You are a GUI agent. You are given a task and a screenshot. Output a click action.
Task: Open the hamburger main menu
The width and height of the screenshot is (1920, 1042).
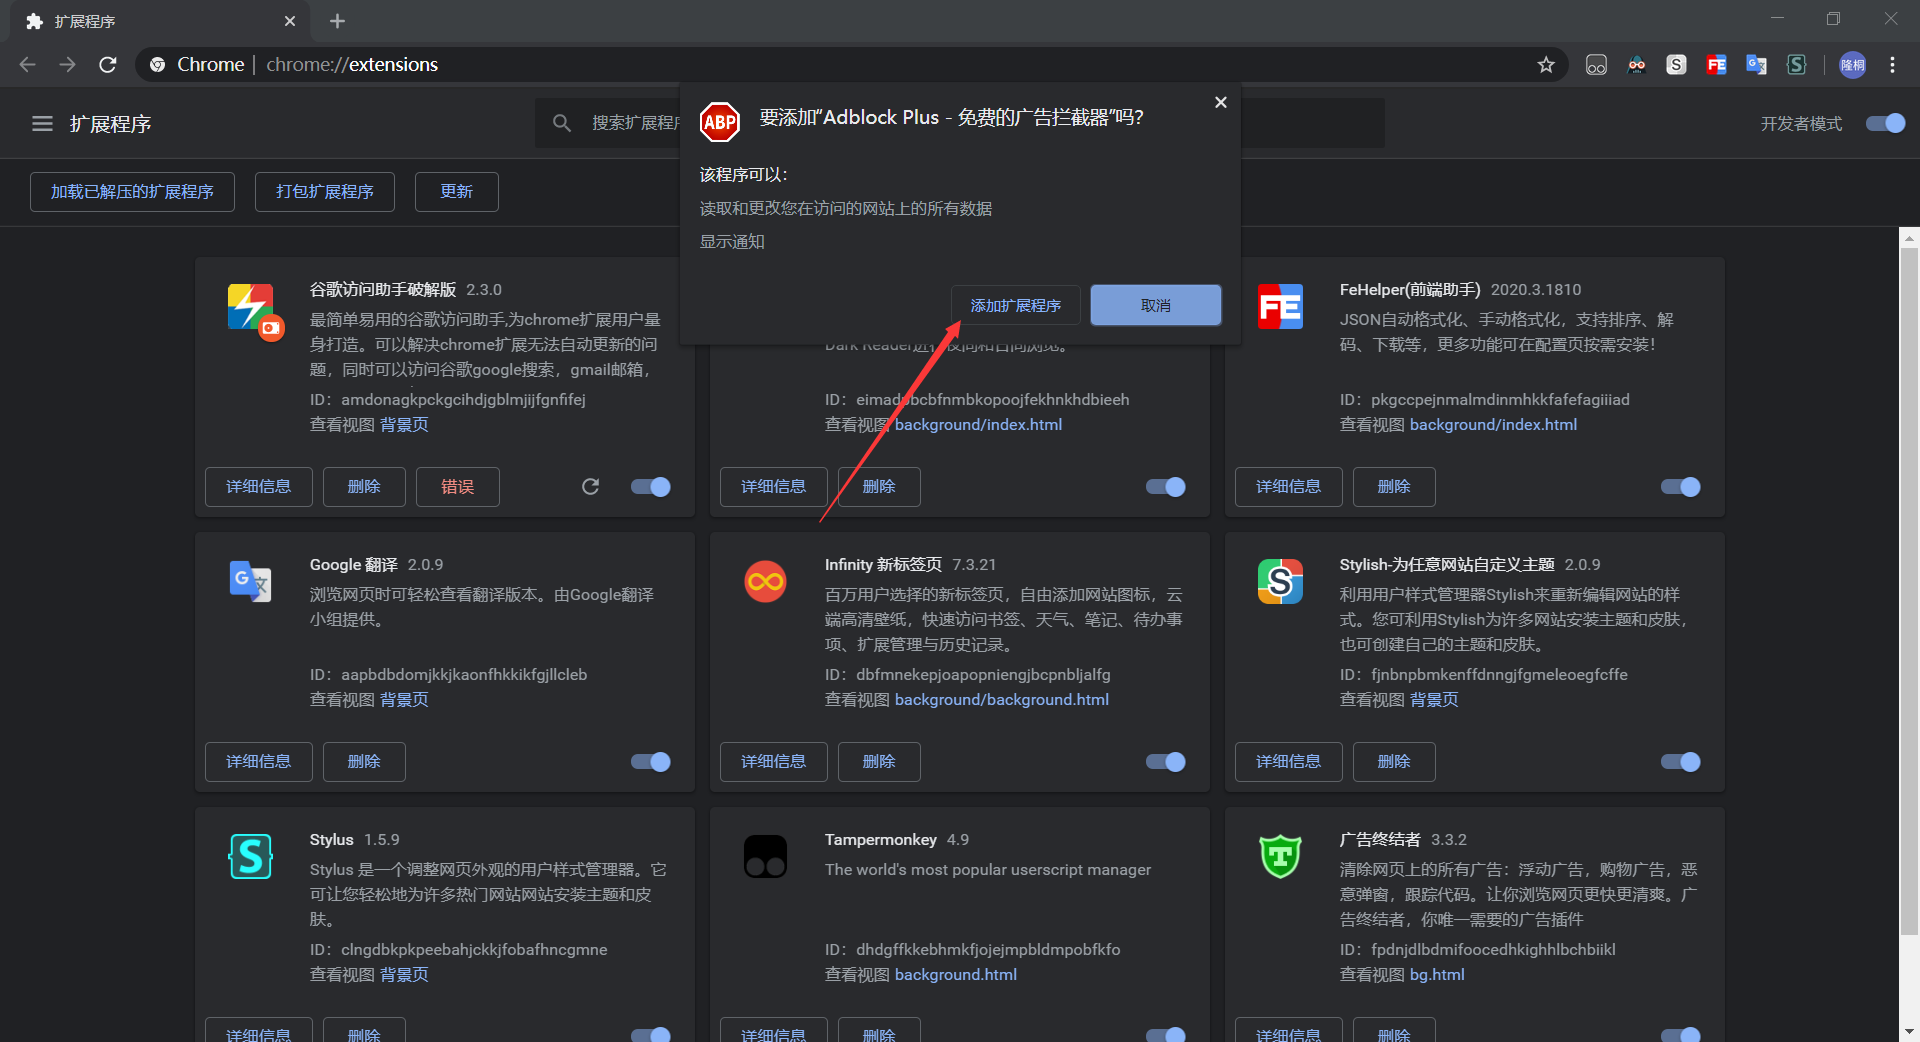42,124
